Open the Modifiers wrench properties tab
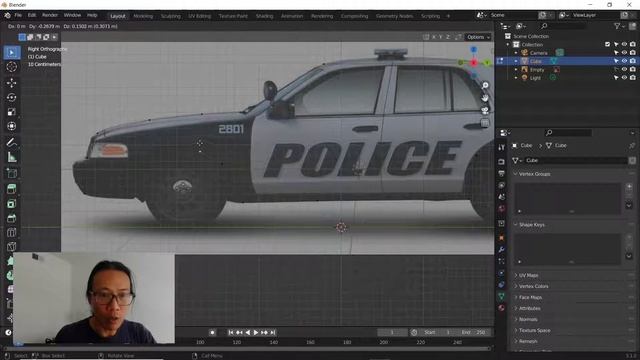640x360 pixels. coord(502,249)
